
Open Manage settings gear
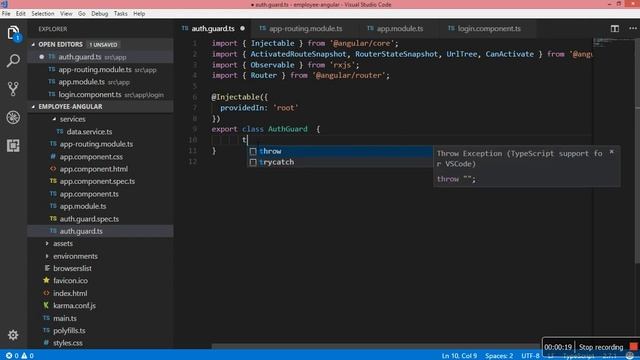[x=13, y=335]
